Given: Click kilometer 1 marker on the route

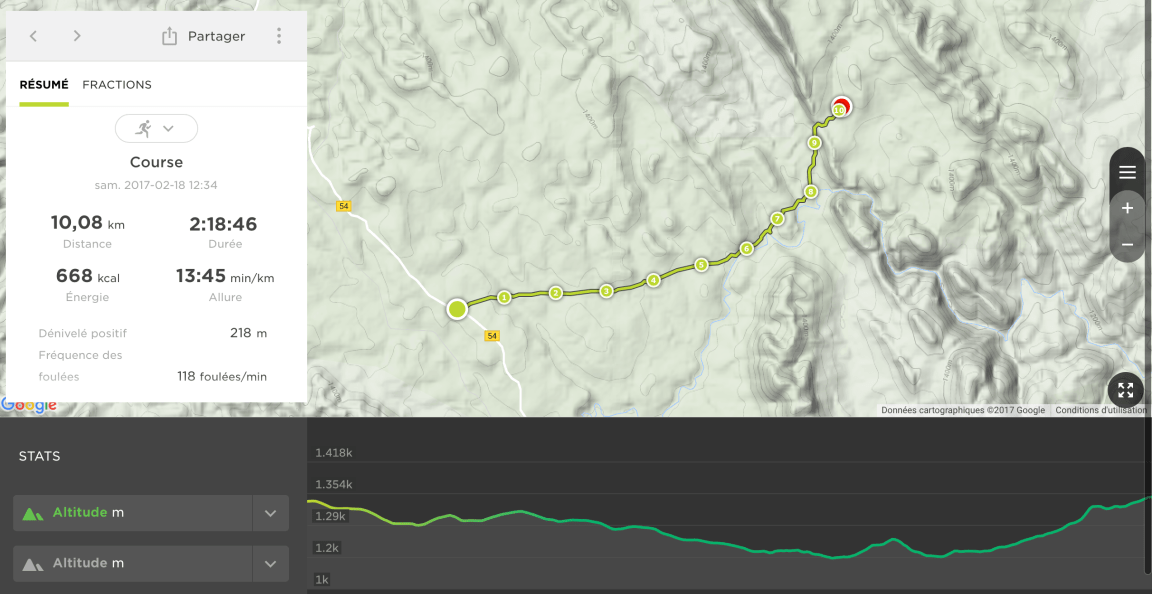Looking at the screenshot, I should point(504,297).
